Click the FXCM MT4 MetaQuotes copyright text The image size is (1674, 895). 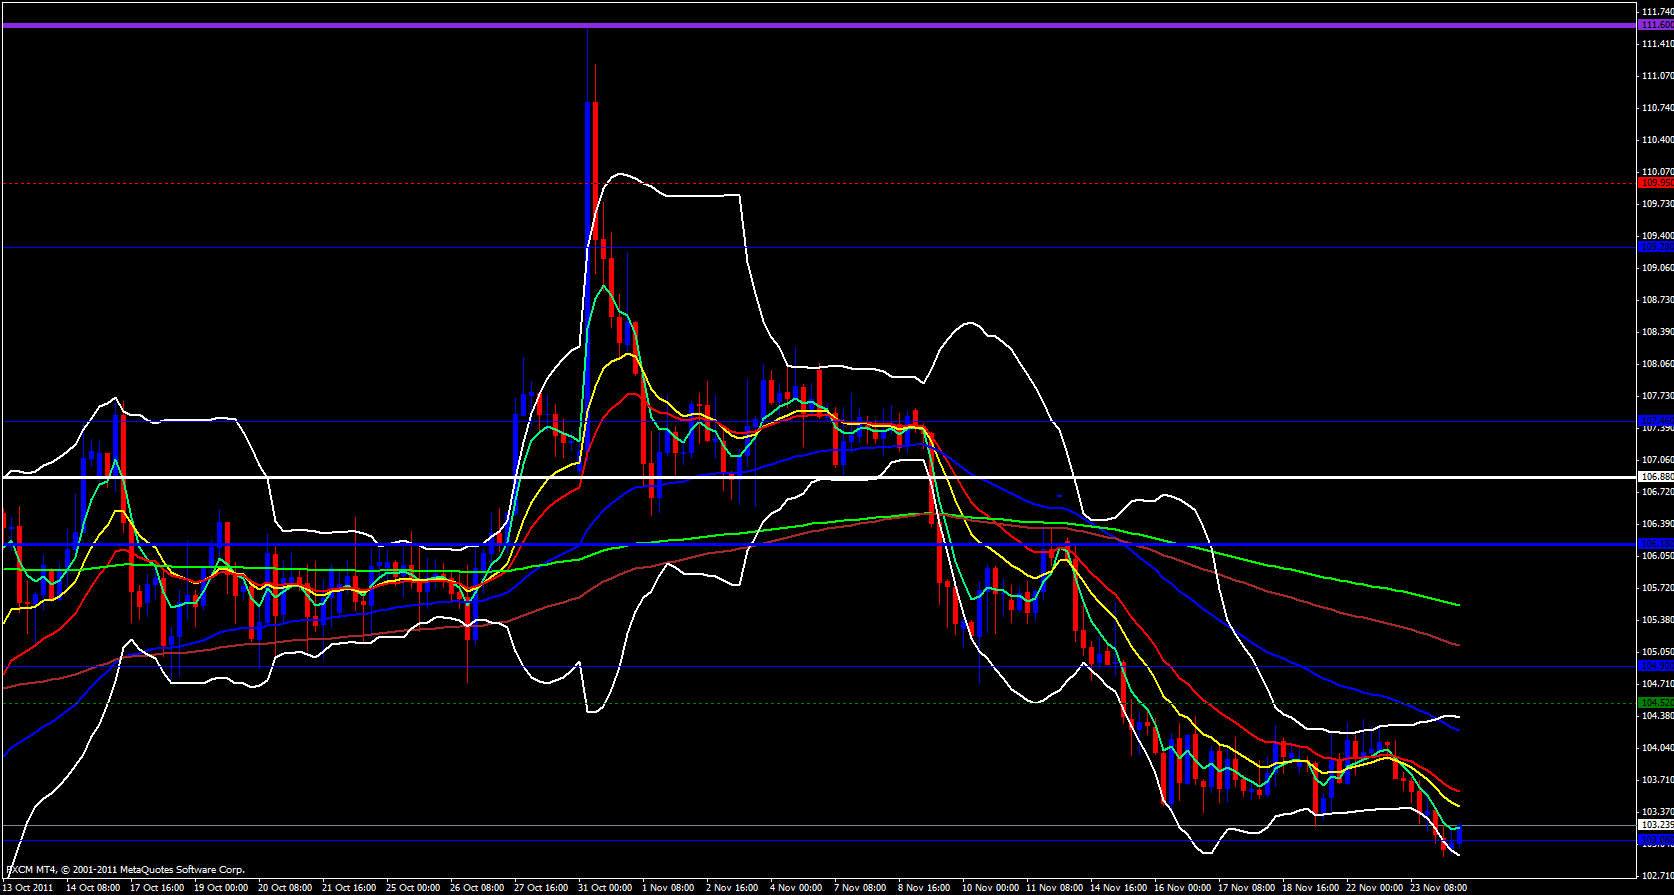[x=125, y=870]
